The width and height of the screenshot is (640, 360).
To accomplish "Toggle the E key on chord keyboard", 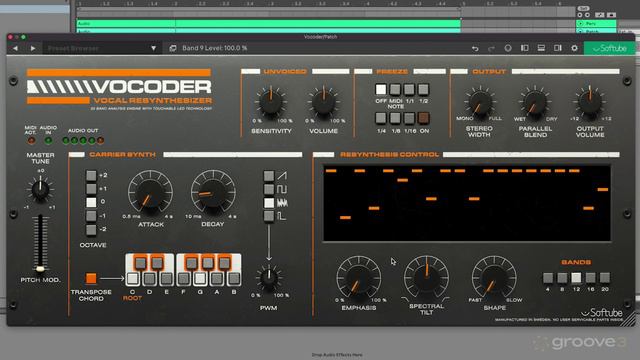I will tap(166, 279).
